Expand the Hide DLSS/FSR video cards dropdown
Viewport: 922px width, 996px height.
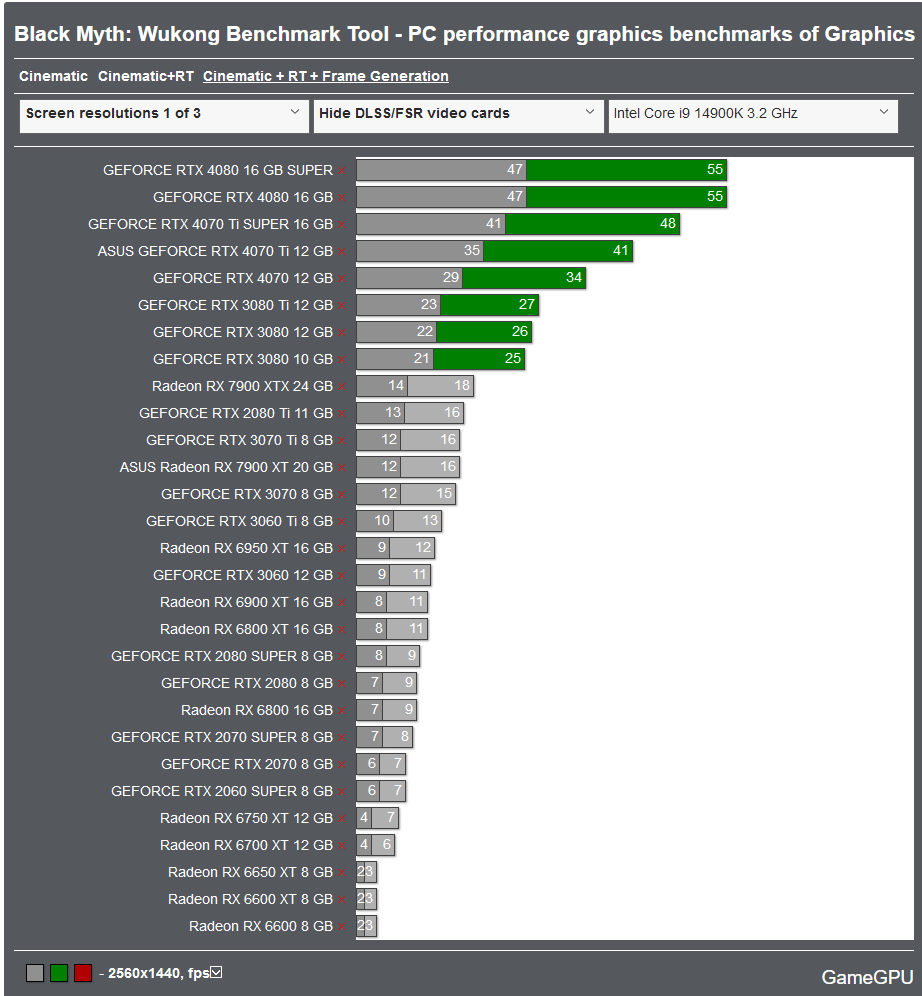point(458,116)
